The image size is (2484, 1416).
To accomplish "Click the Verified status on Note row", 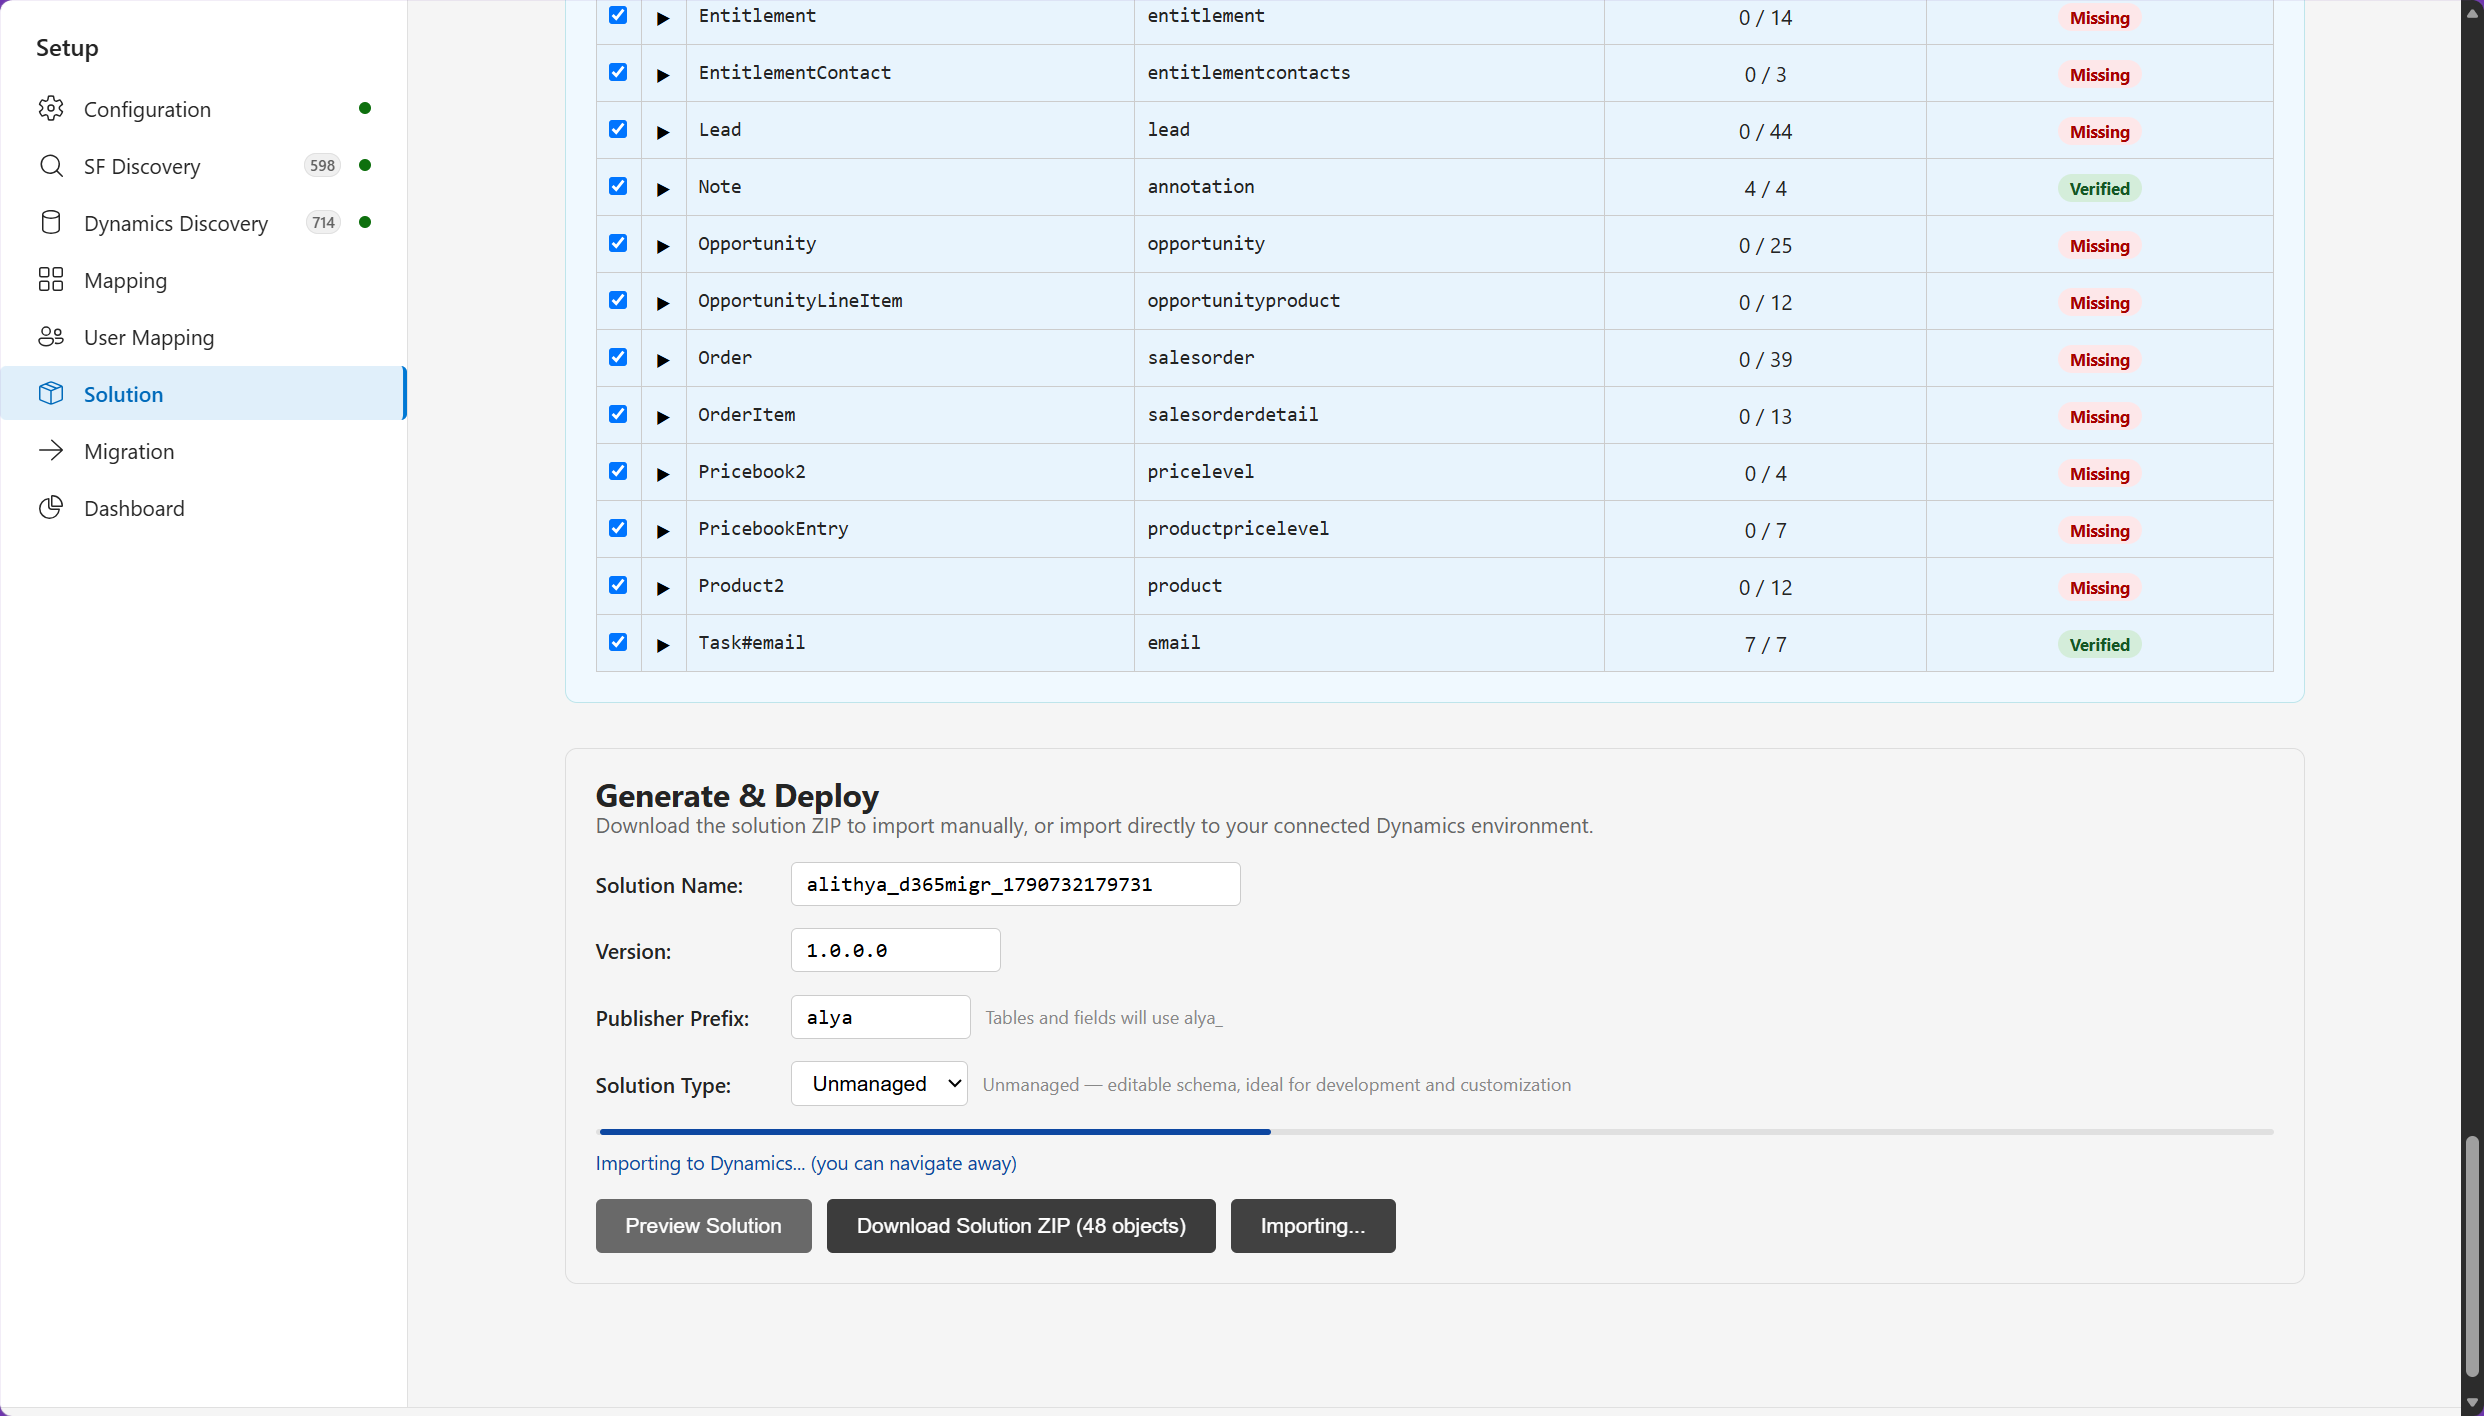I will pos(2099,189).
